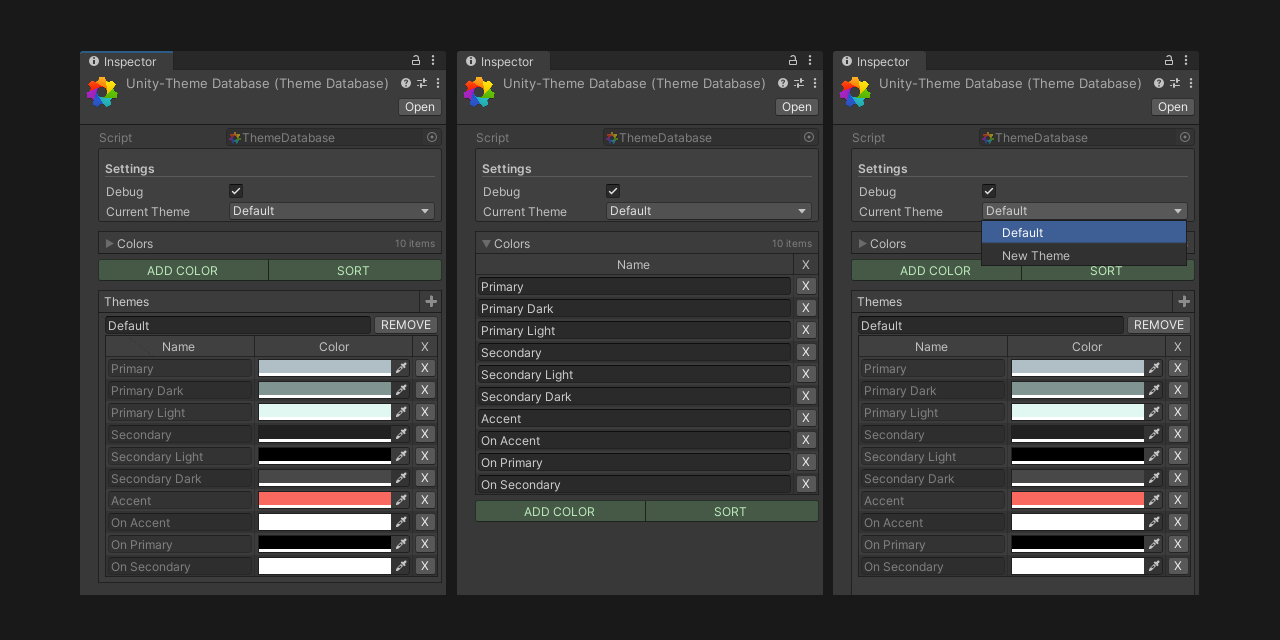Disable Debug in the rightmost inspector

[x=988, y=191]
